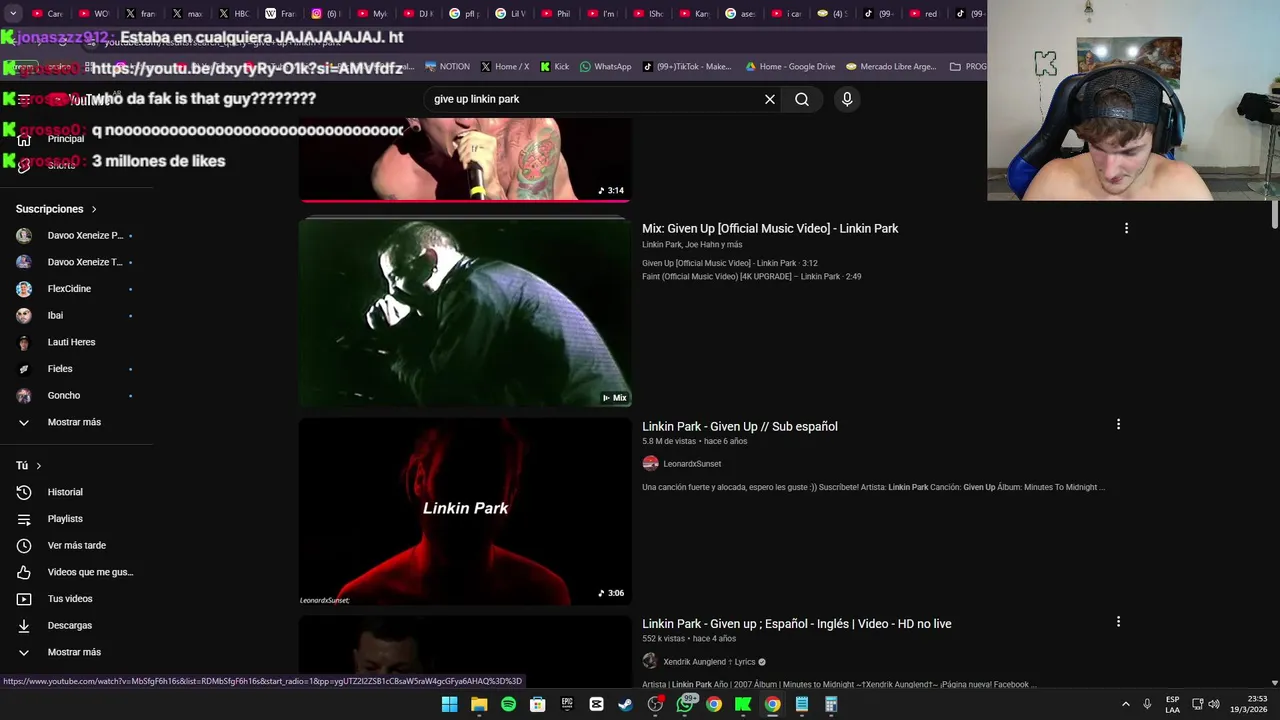Expand Mostrar más below Goncho
Image resolution: width=1280 pixels, height=720 pixels.
[x=76, y=422]
